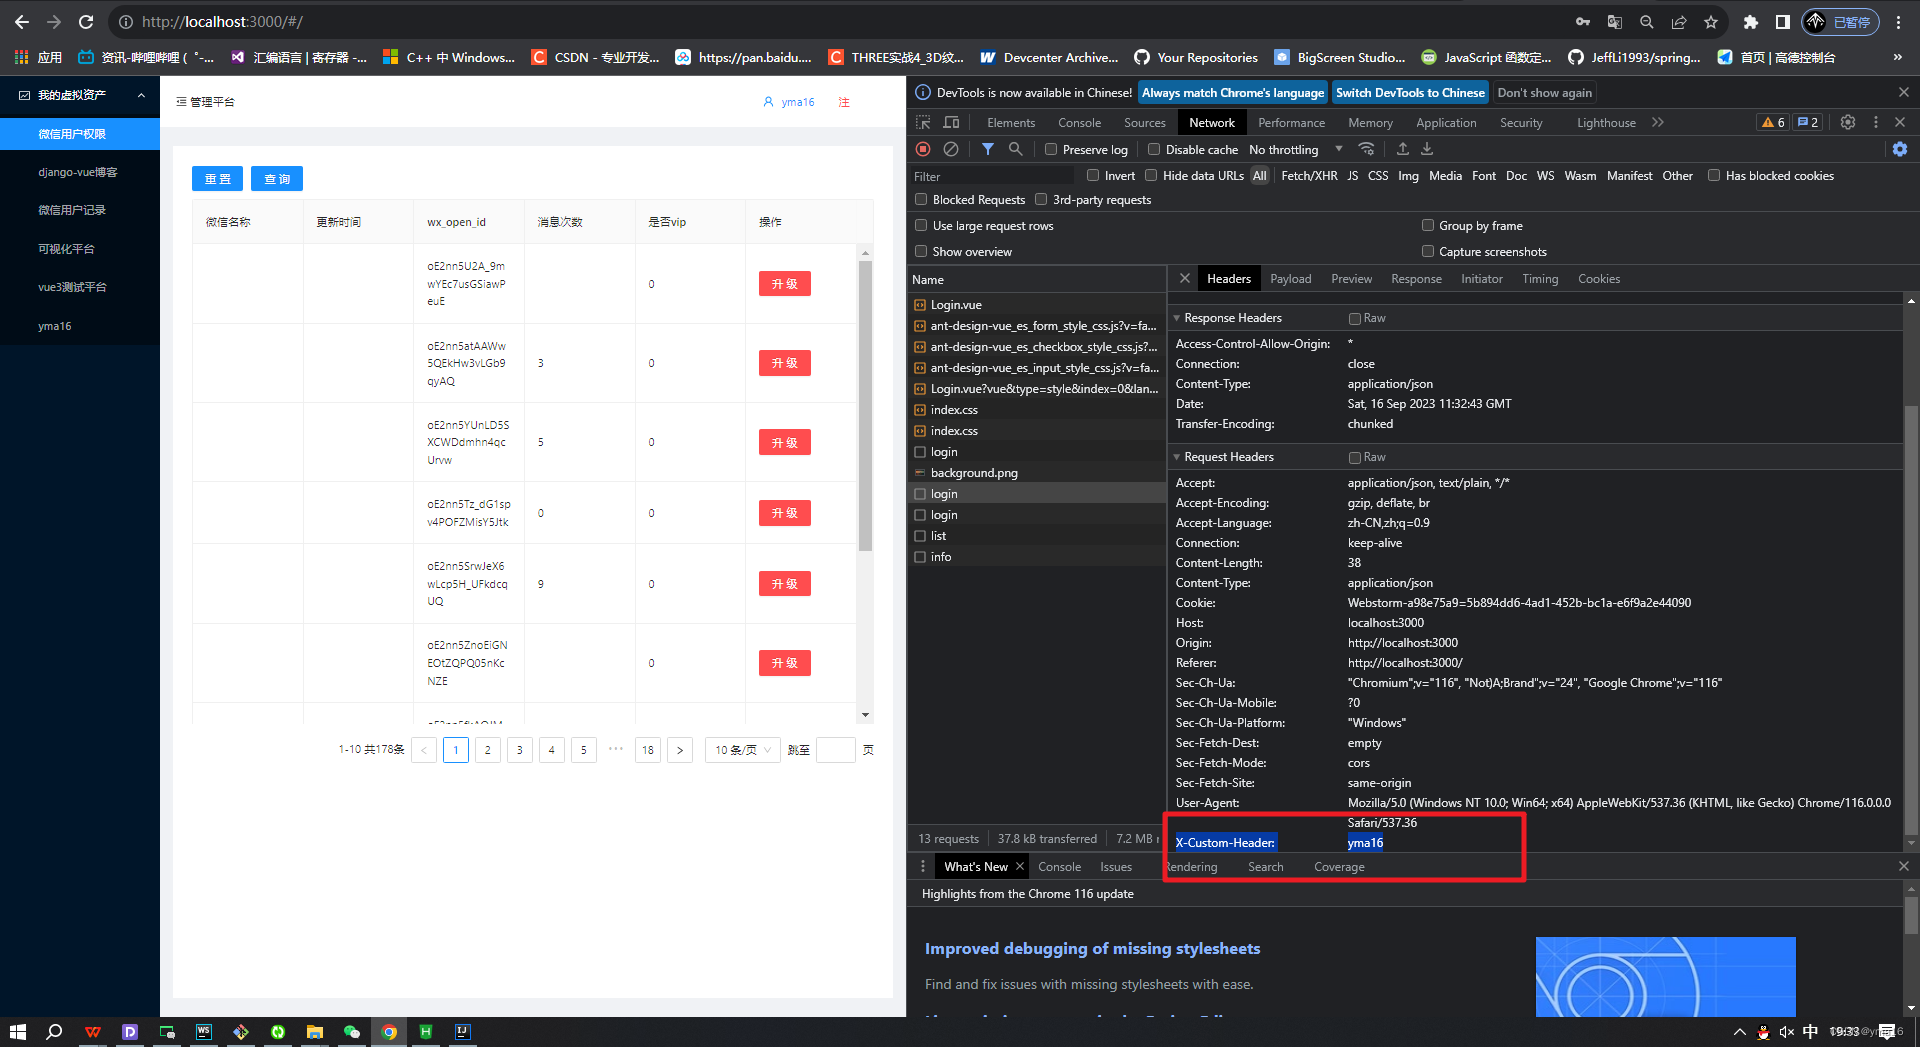The image size is (1920, 1047).
Task: Open the network filter bar toggle
Action: pos(988,149)
